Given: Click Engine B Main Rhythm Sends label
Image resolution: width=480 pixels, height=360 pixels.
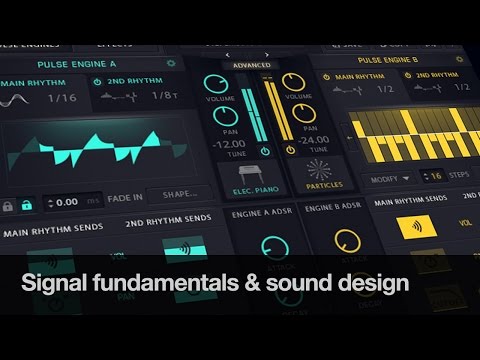Looking at the screenshot, I should click(410, 201).
